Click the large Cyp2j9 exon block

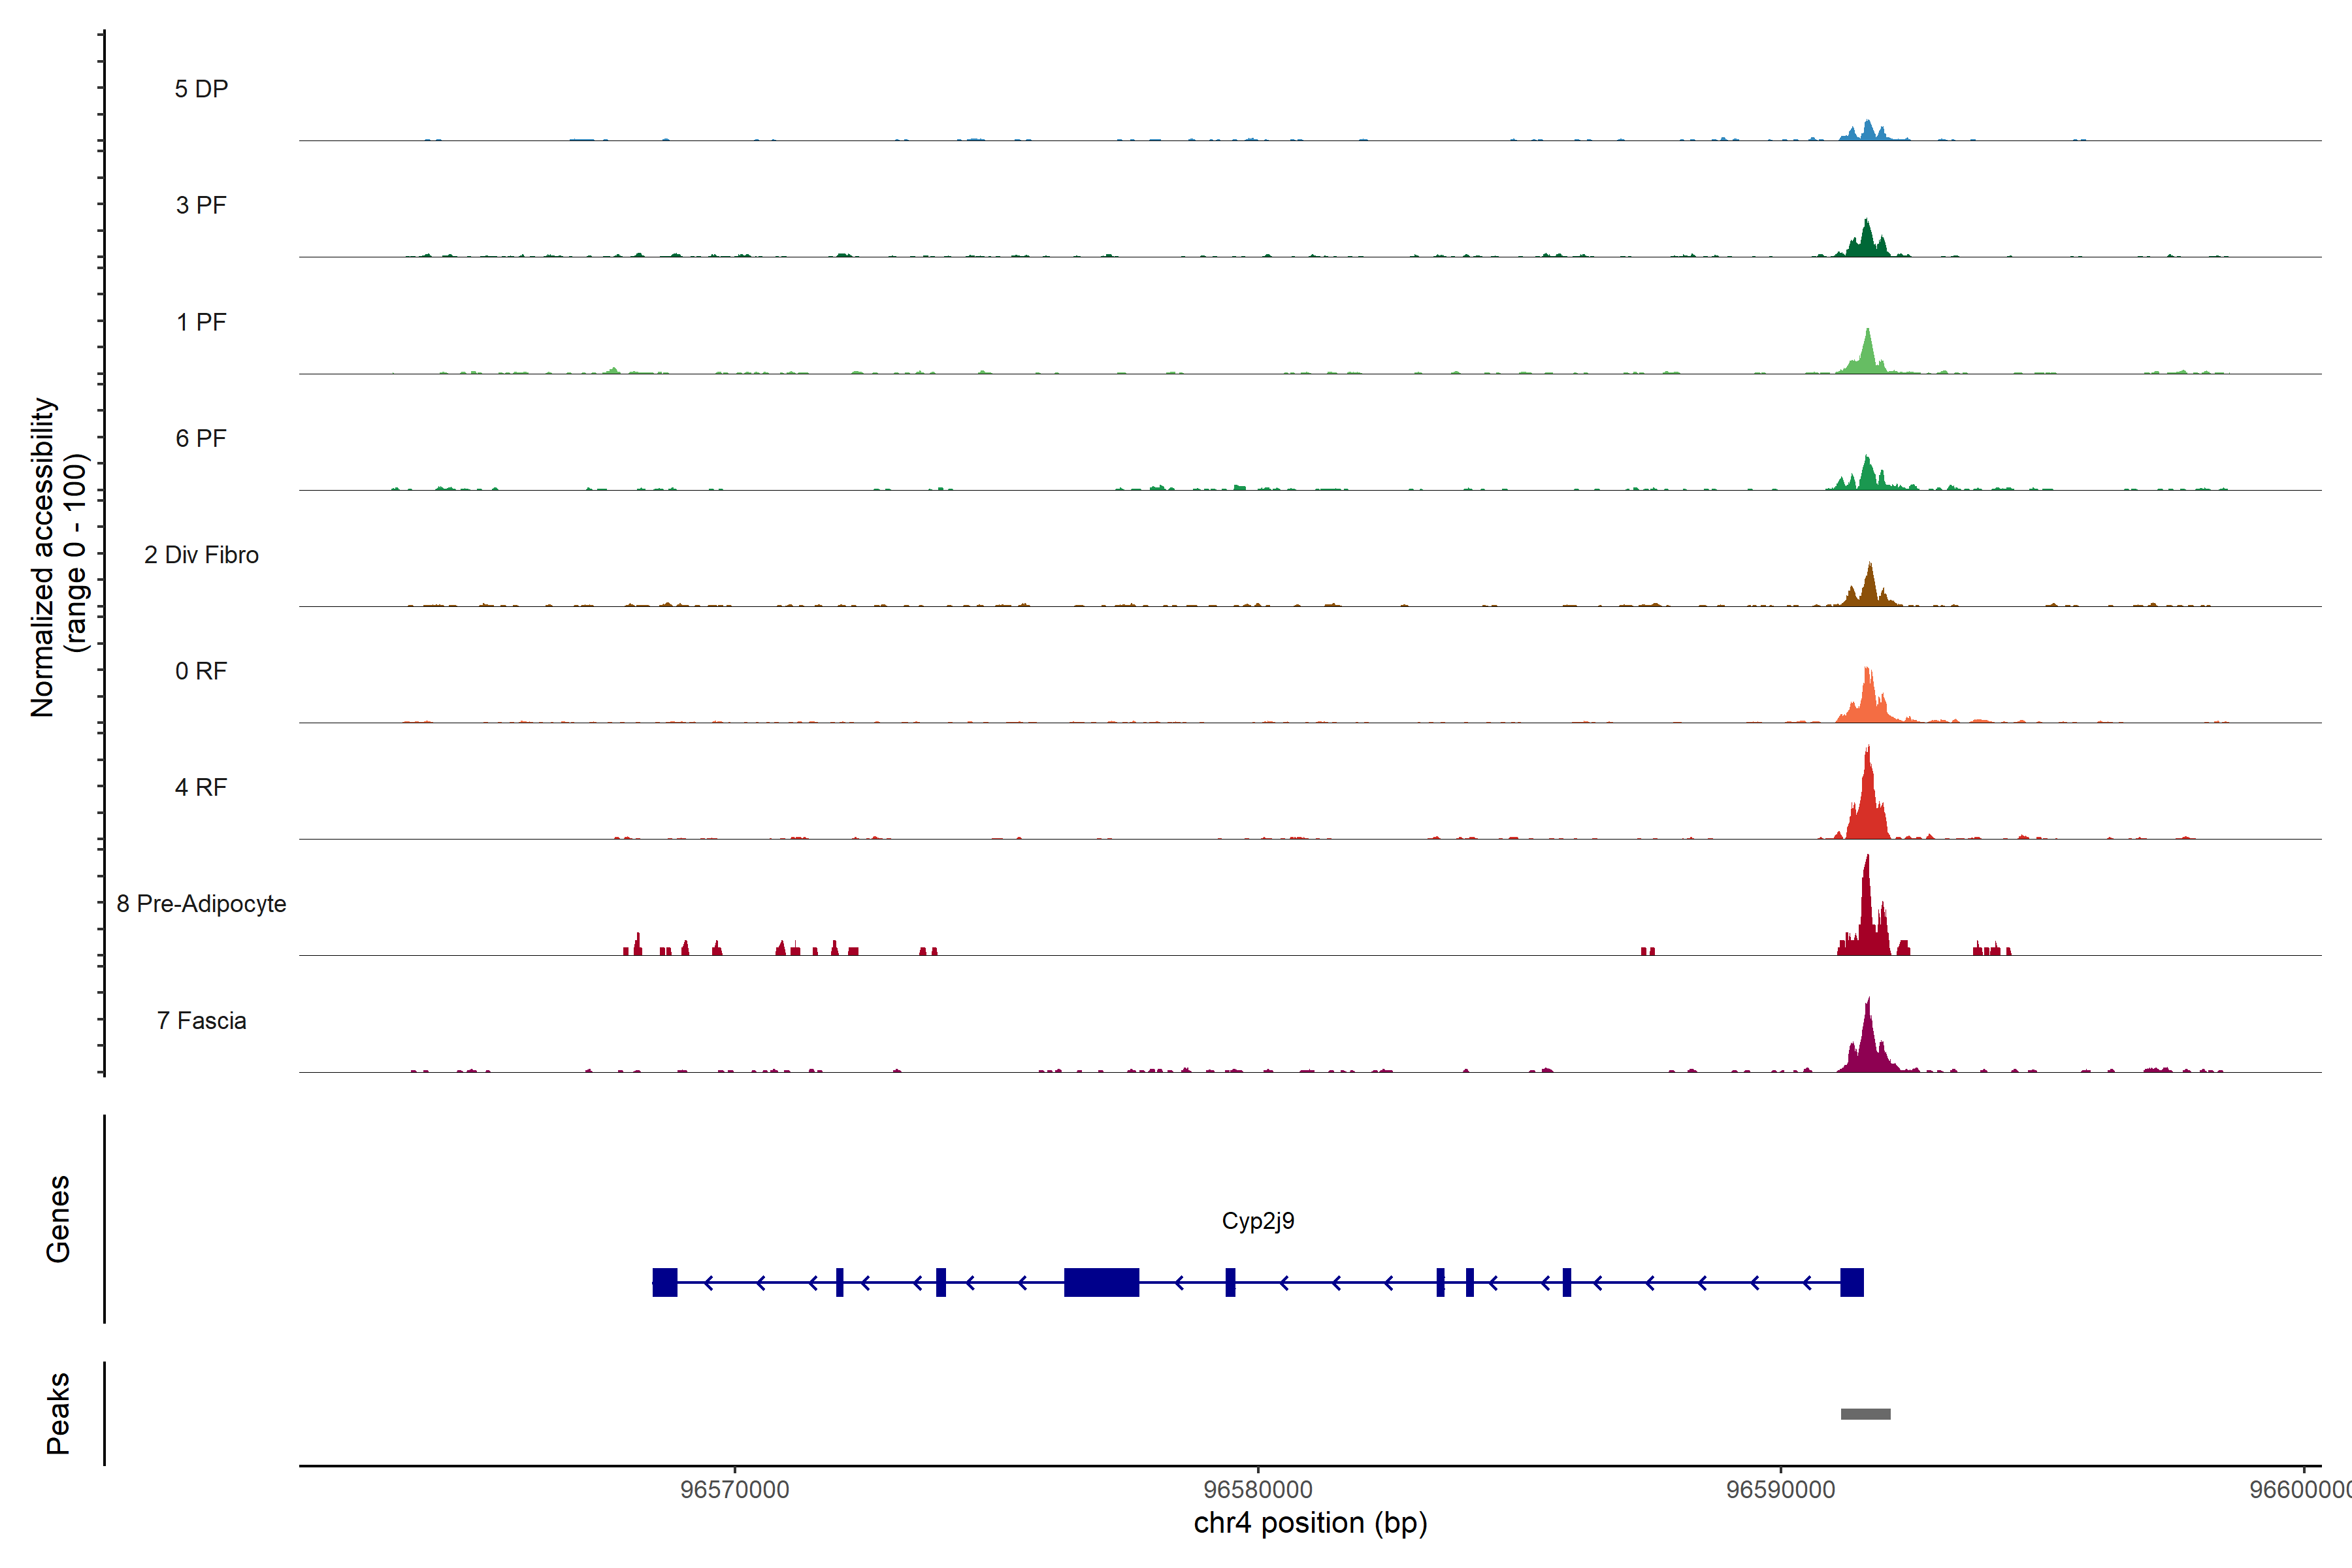(x=1101, y=1281)
